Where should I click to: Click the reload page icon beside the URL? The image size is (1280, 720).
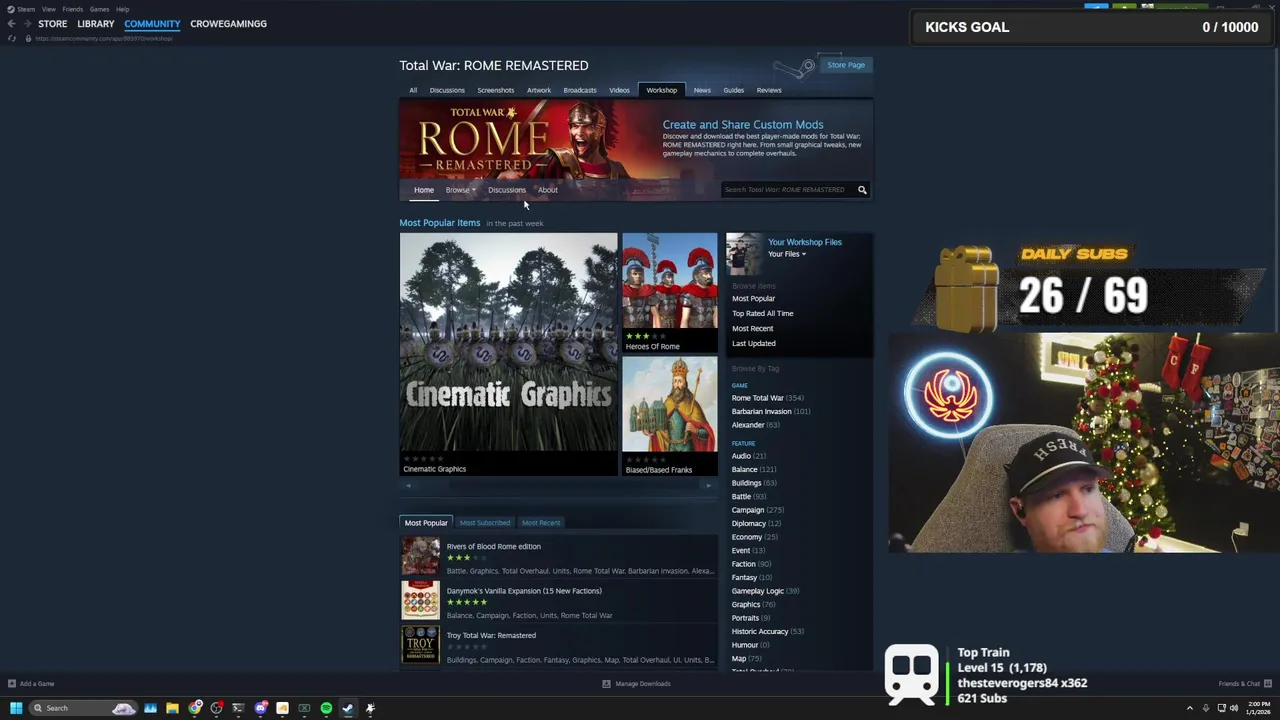pos(11,38)
